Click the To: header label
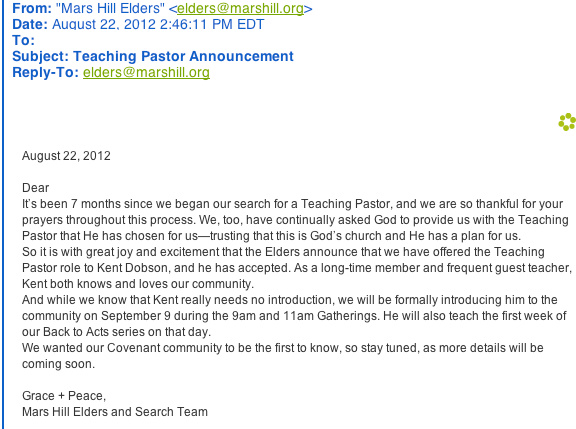This screenshot has height=429, width=576. click(x=24, y=40)
